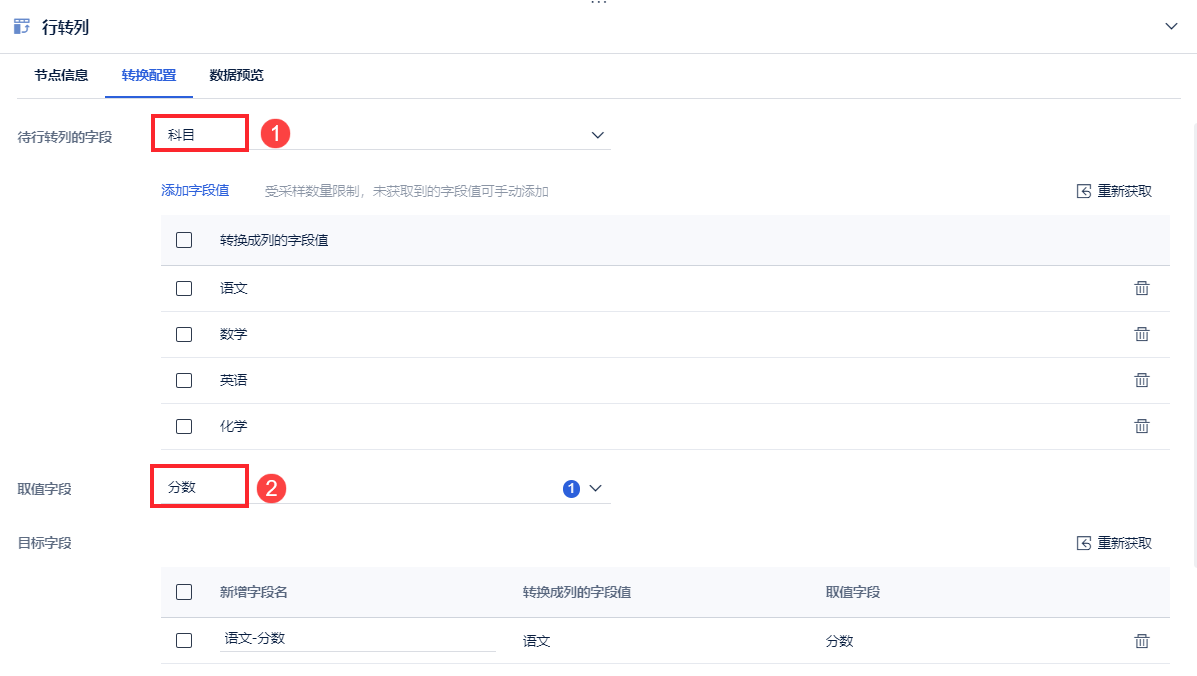Check the 数学 field value checkbox
The width and height of the screenshot is (1197, 676).
coord(184,334)
